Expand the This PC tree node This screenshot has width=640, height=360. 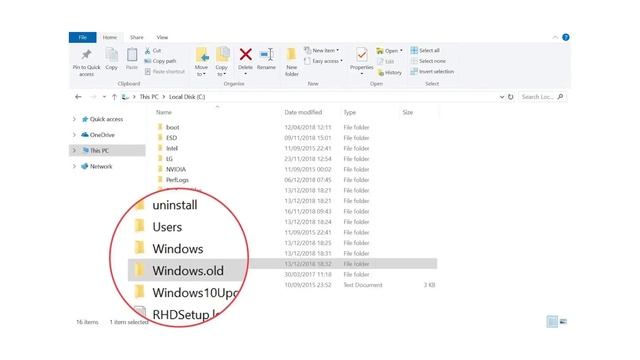pyautogui.click(x=74, y=150)
